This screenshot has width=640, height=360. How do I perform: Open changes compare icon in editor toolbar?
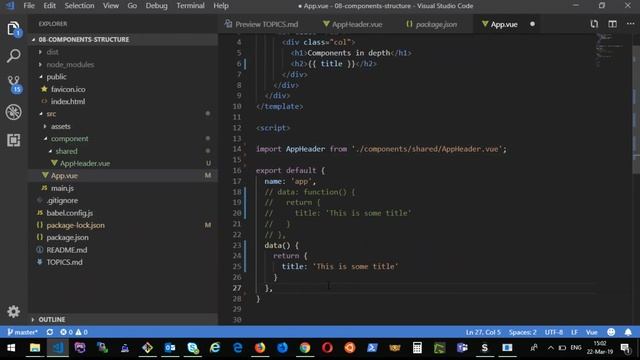click(594, 24)
